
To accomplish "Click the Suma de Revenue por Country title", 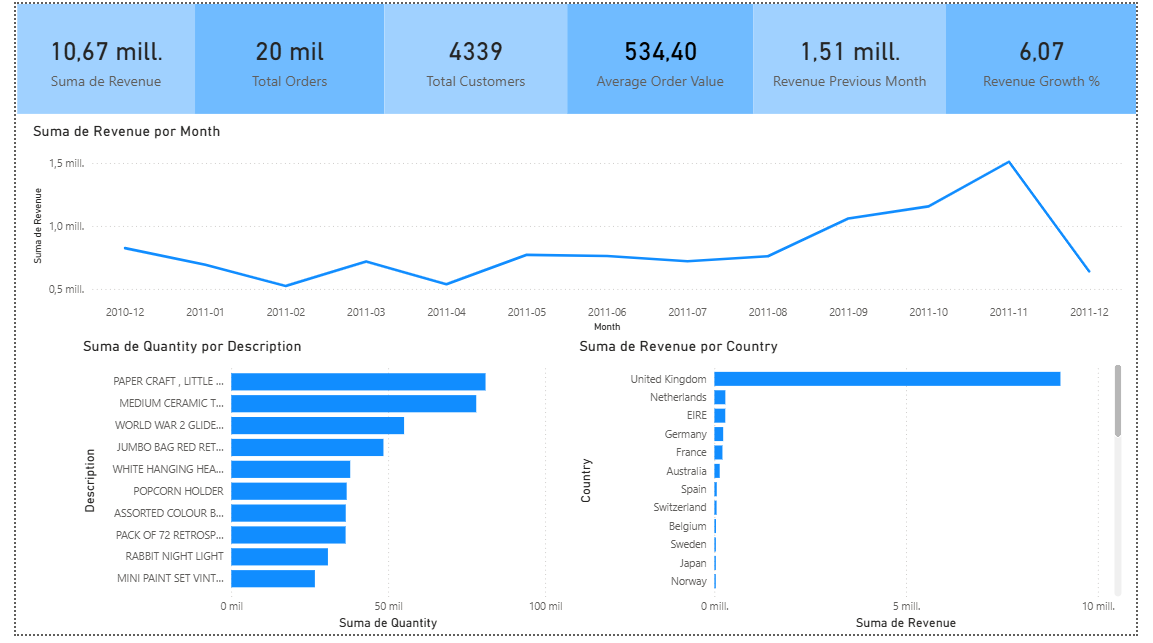I will pyautogui.click(x=678, y=347).
